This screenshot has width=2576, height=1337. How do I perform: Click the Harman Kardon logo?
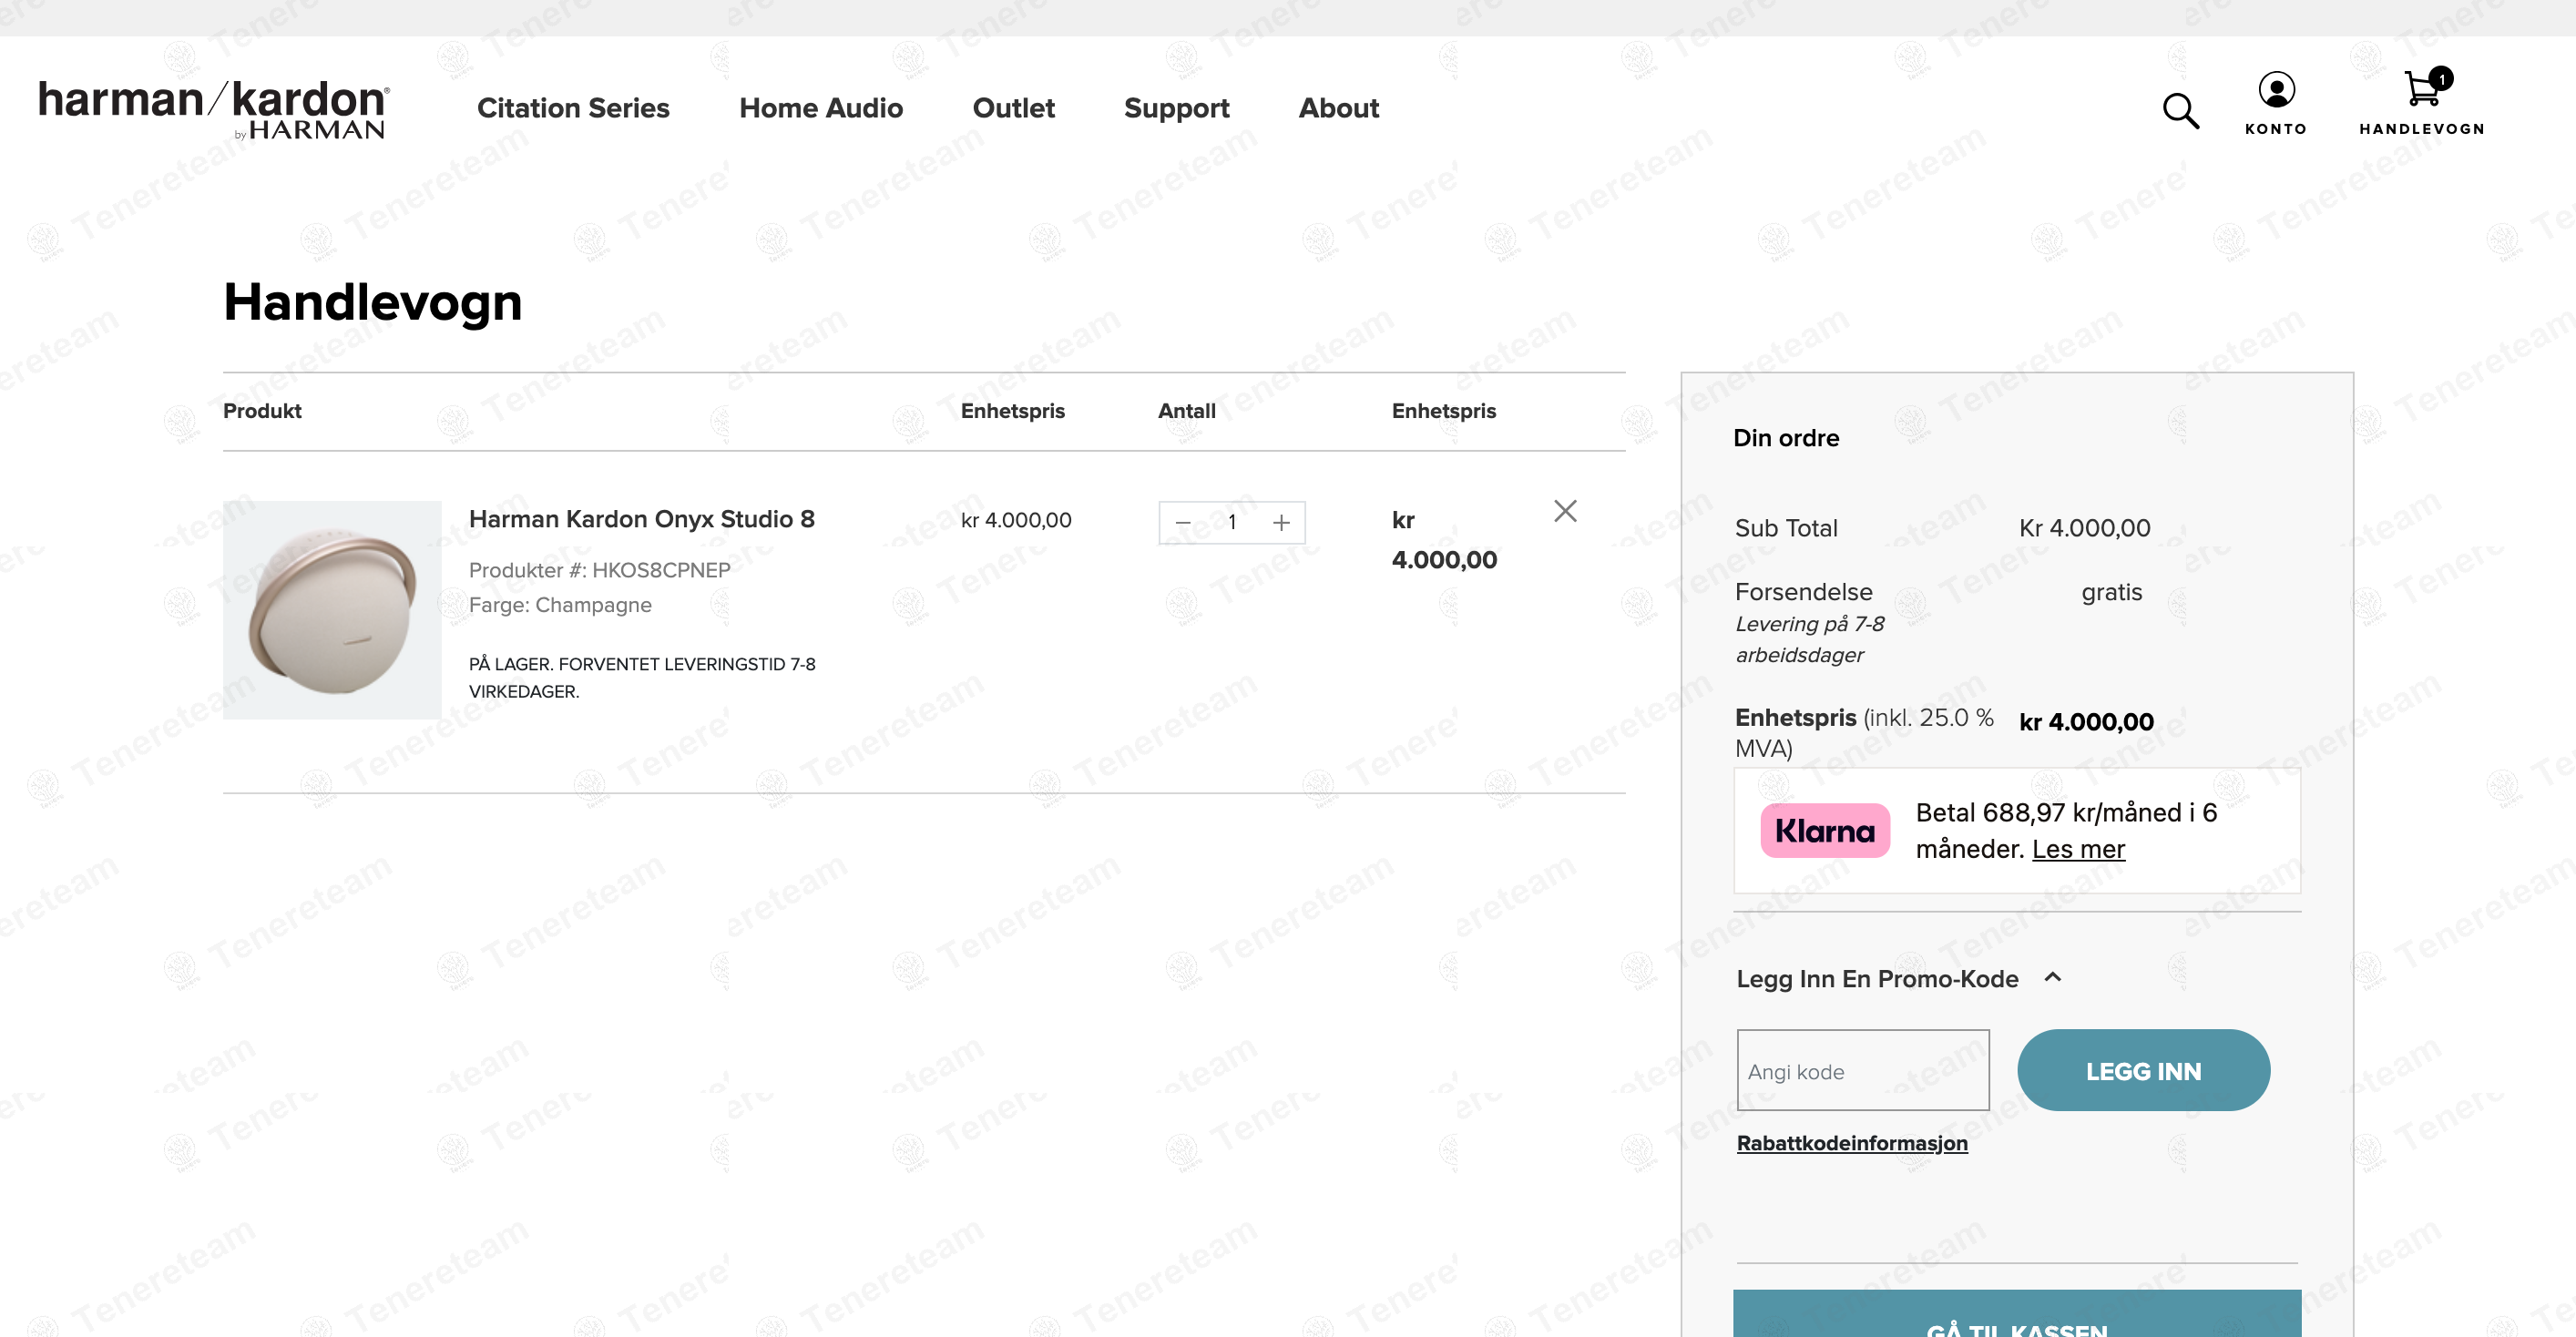tap(214, 108)
